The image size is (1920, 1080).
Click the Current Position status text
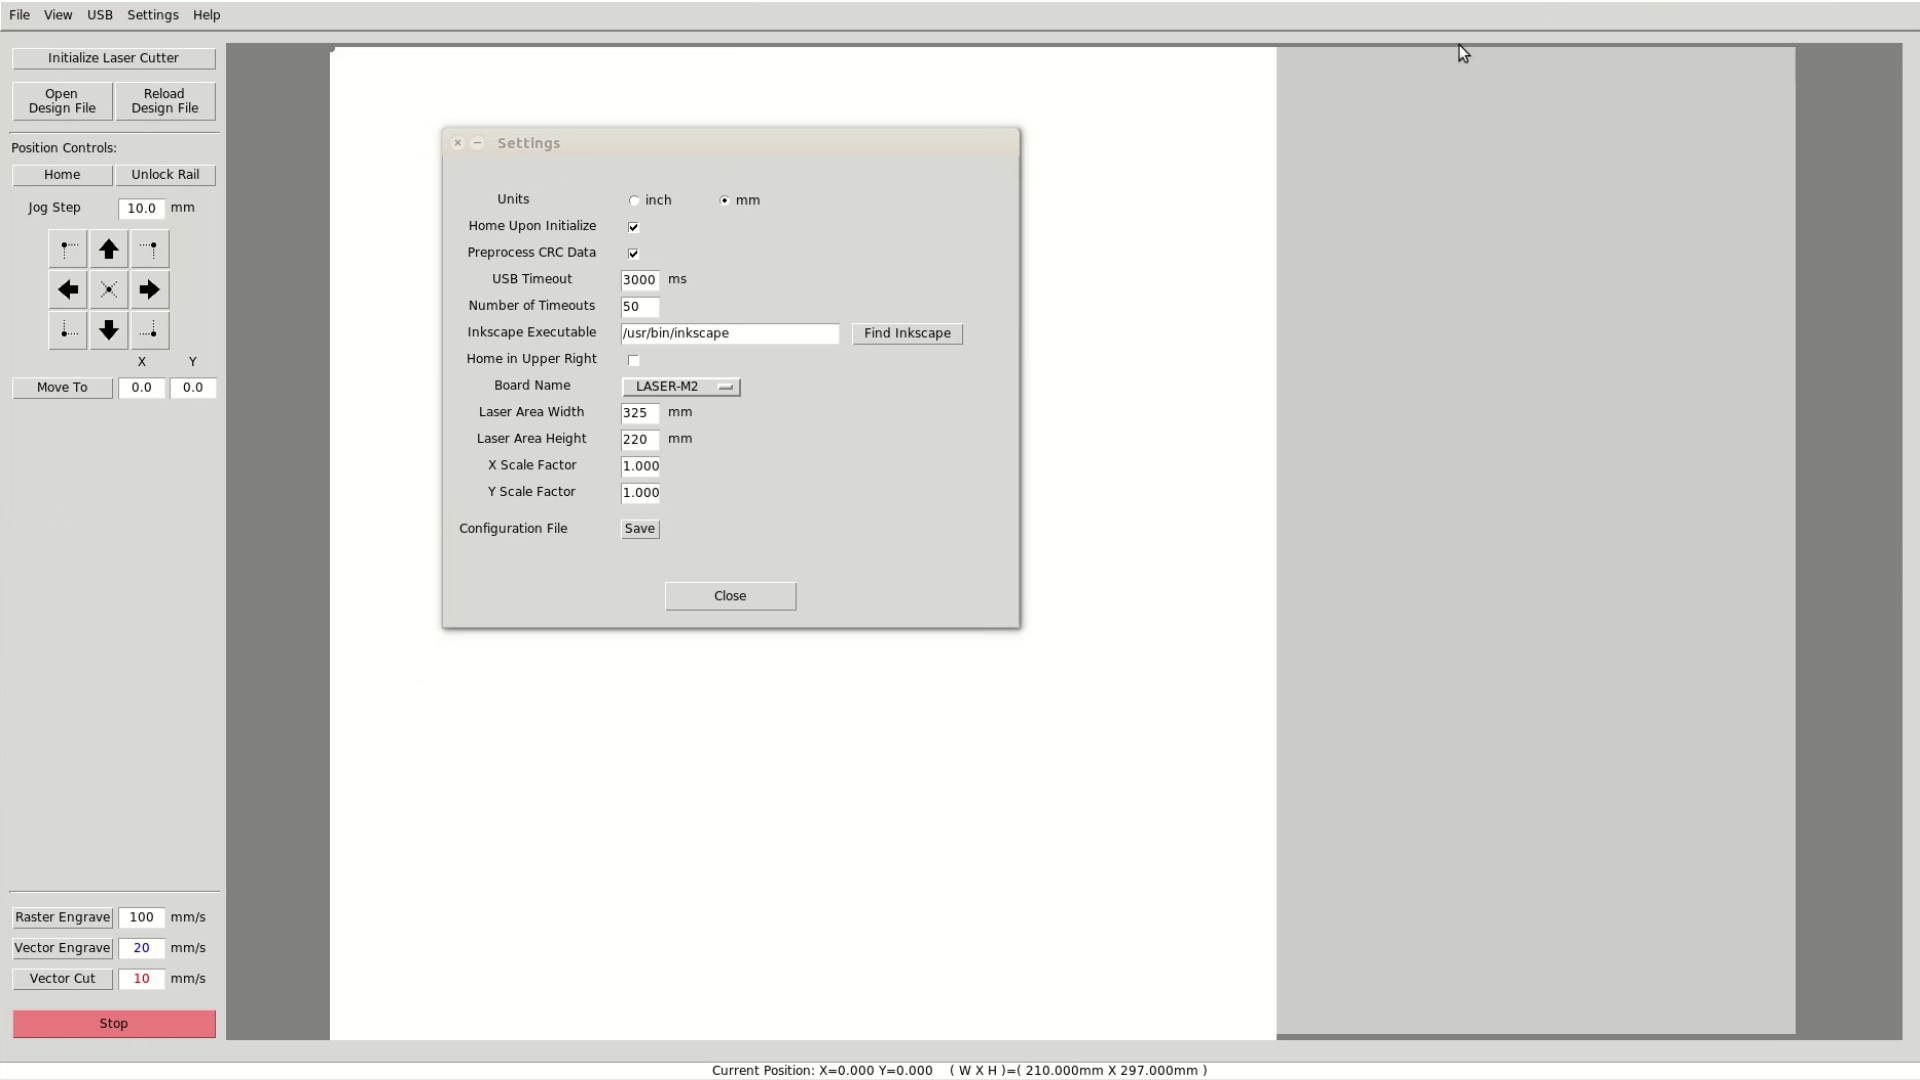coord(822,1071)
